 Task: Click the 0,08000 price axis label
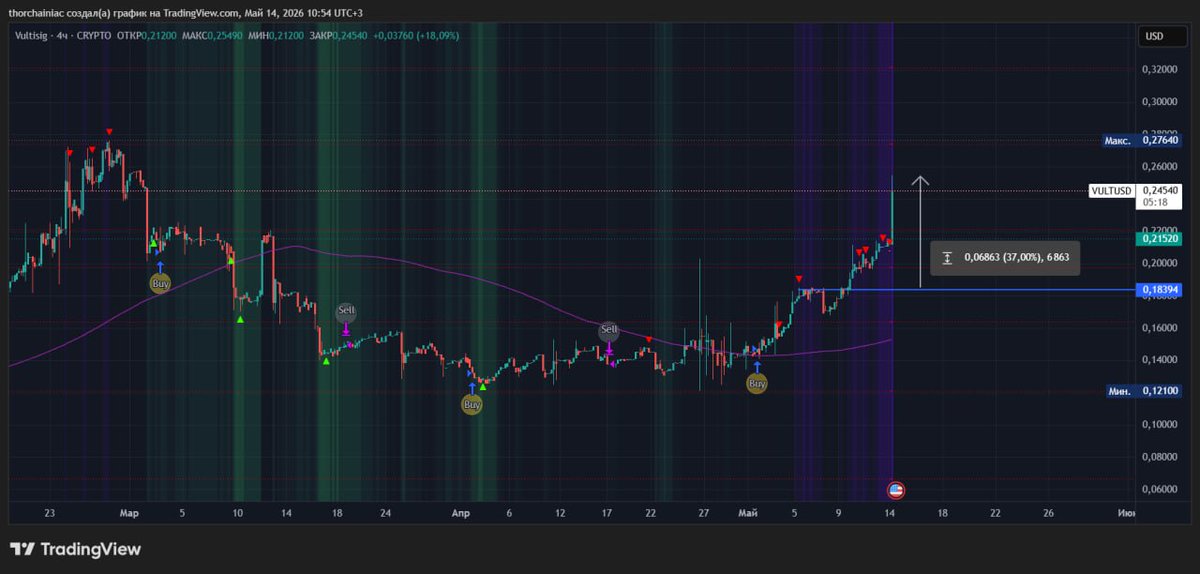coord(1160,457)
